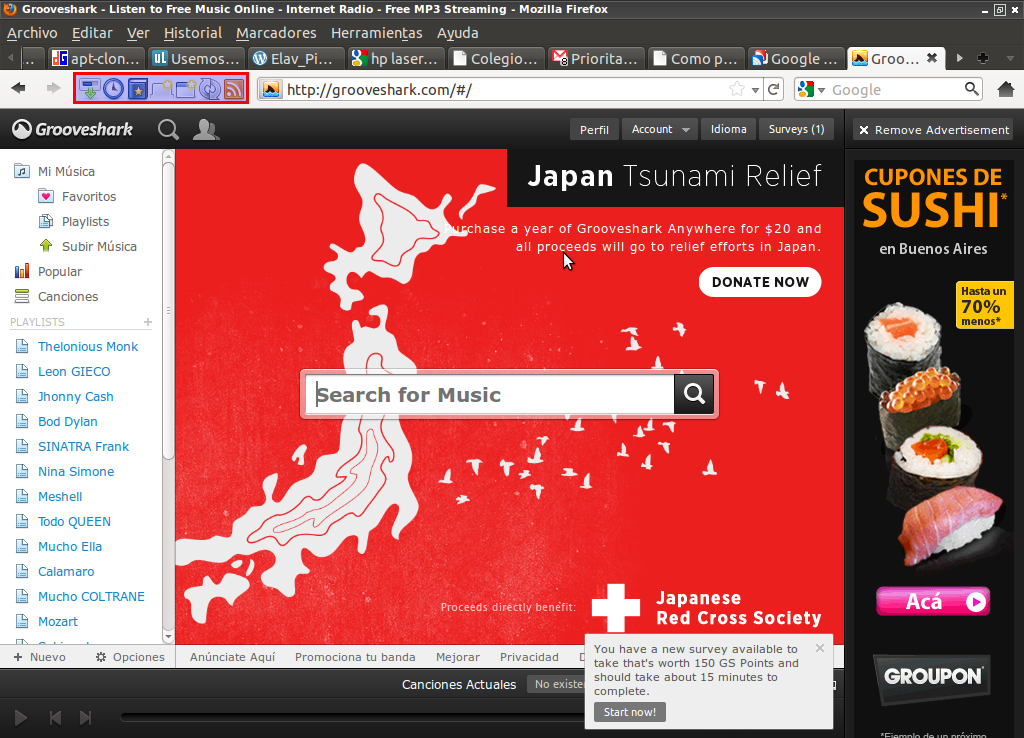Click the Google search input box
1024x738 pixels.
(895, 89)
